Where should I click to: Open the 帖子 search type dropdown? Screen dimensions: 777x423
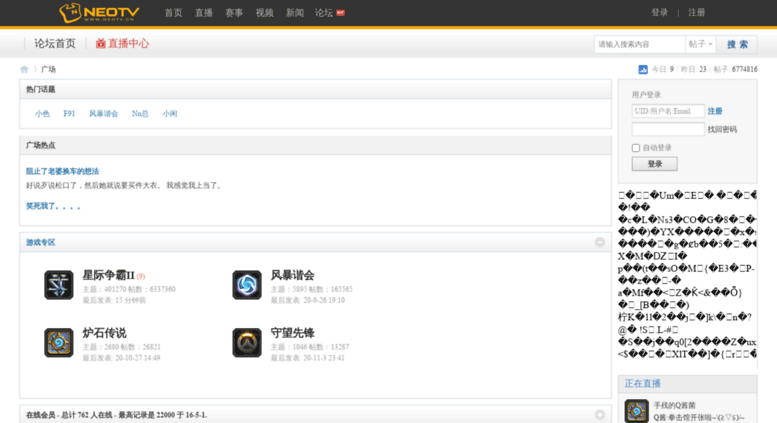point(700,44)
